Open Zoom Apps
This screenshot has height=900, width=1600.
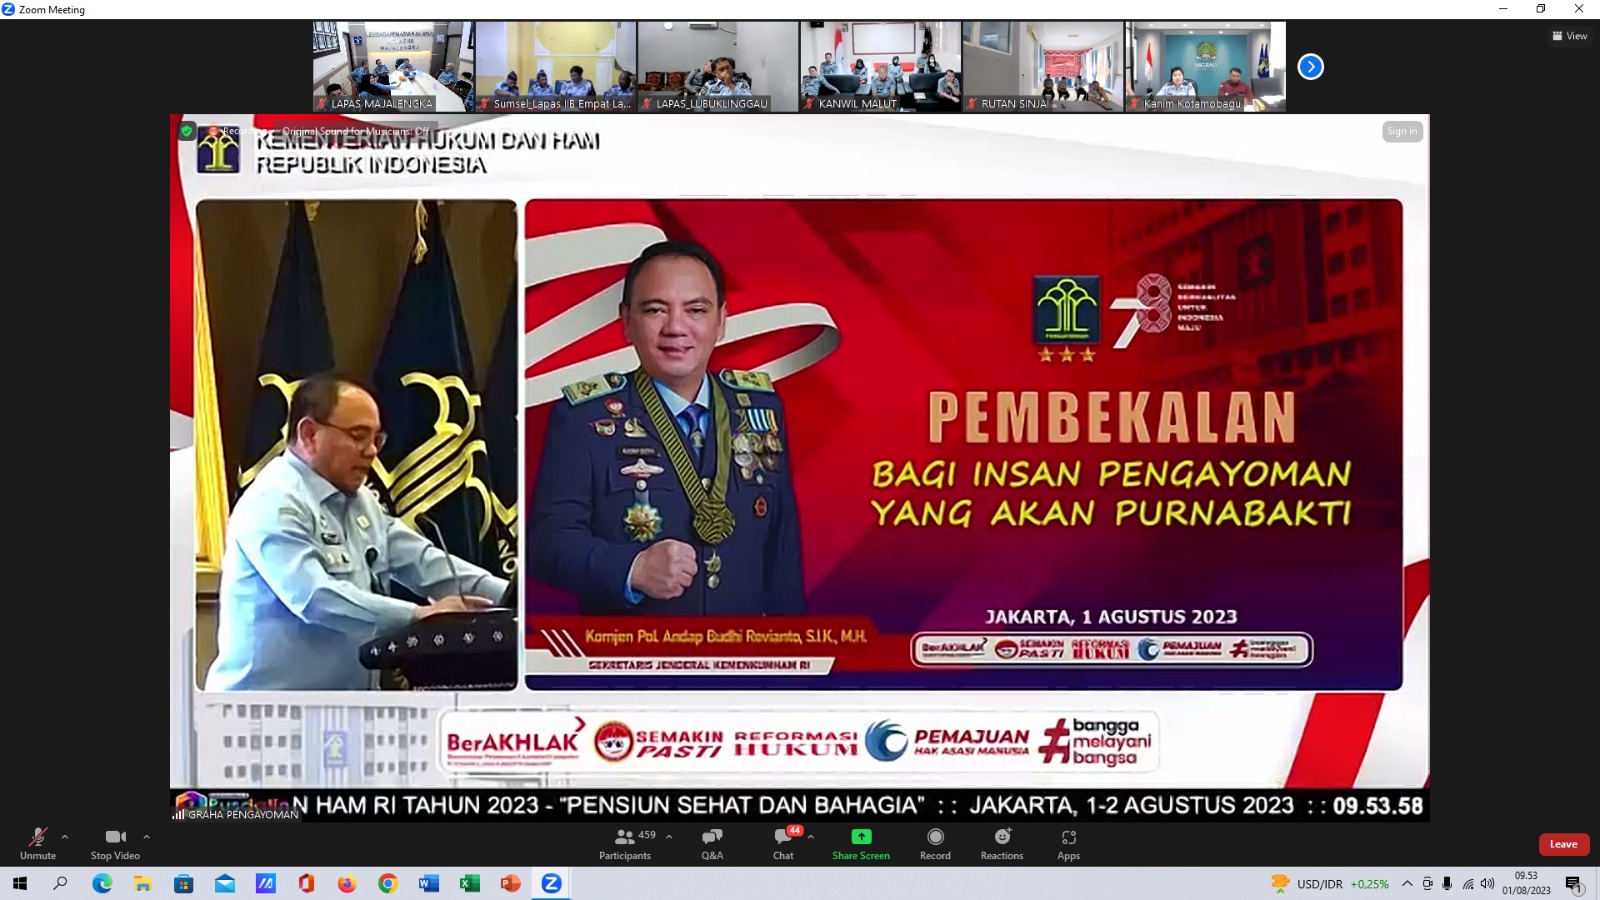(1067, 843)
